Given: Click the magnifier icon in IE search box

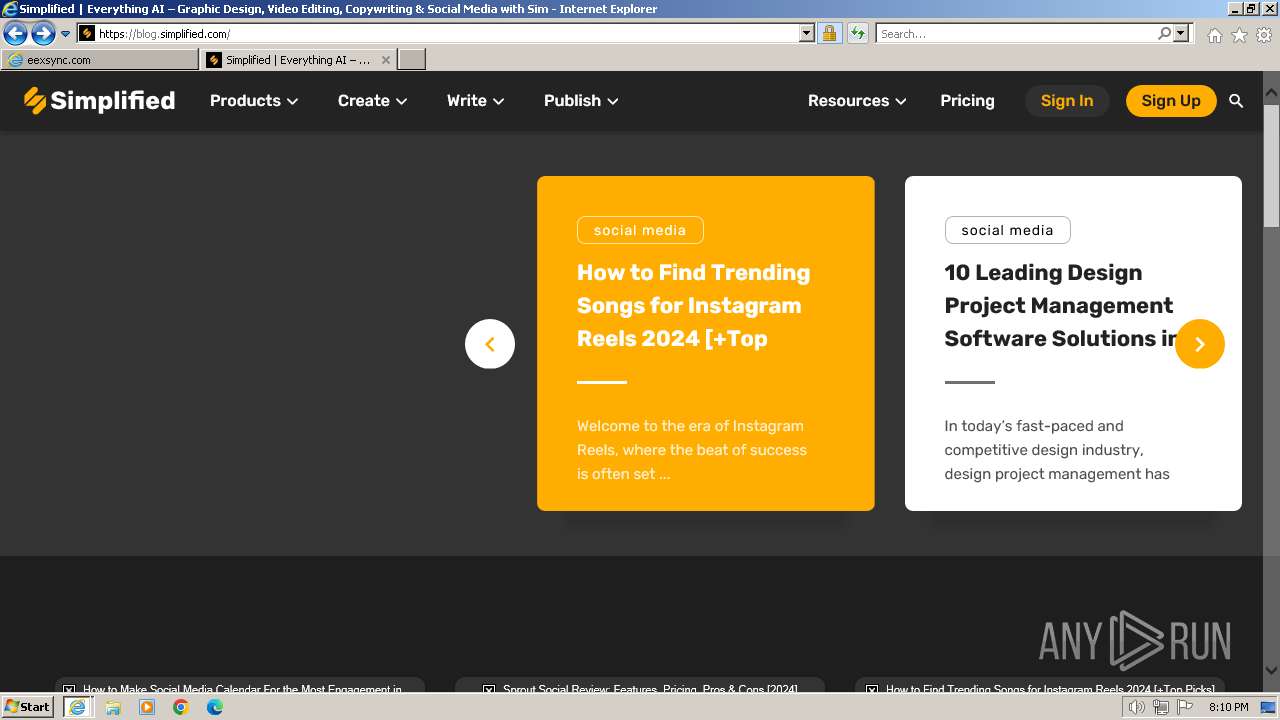Looking at the screenshot, I should [1164, 34].
